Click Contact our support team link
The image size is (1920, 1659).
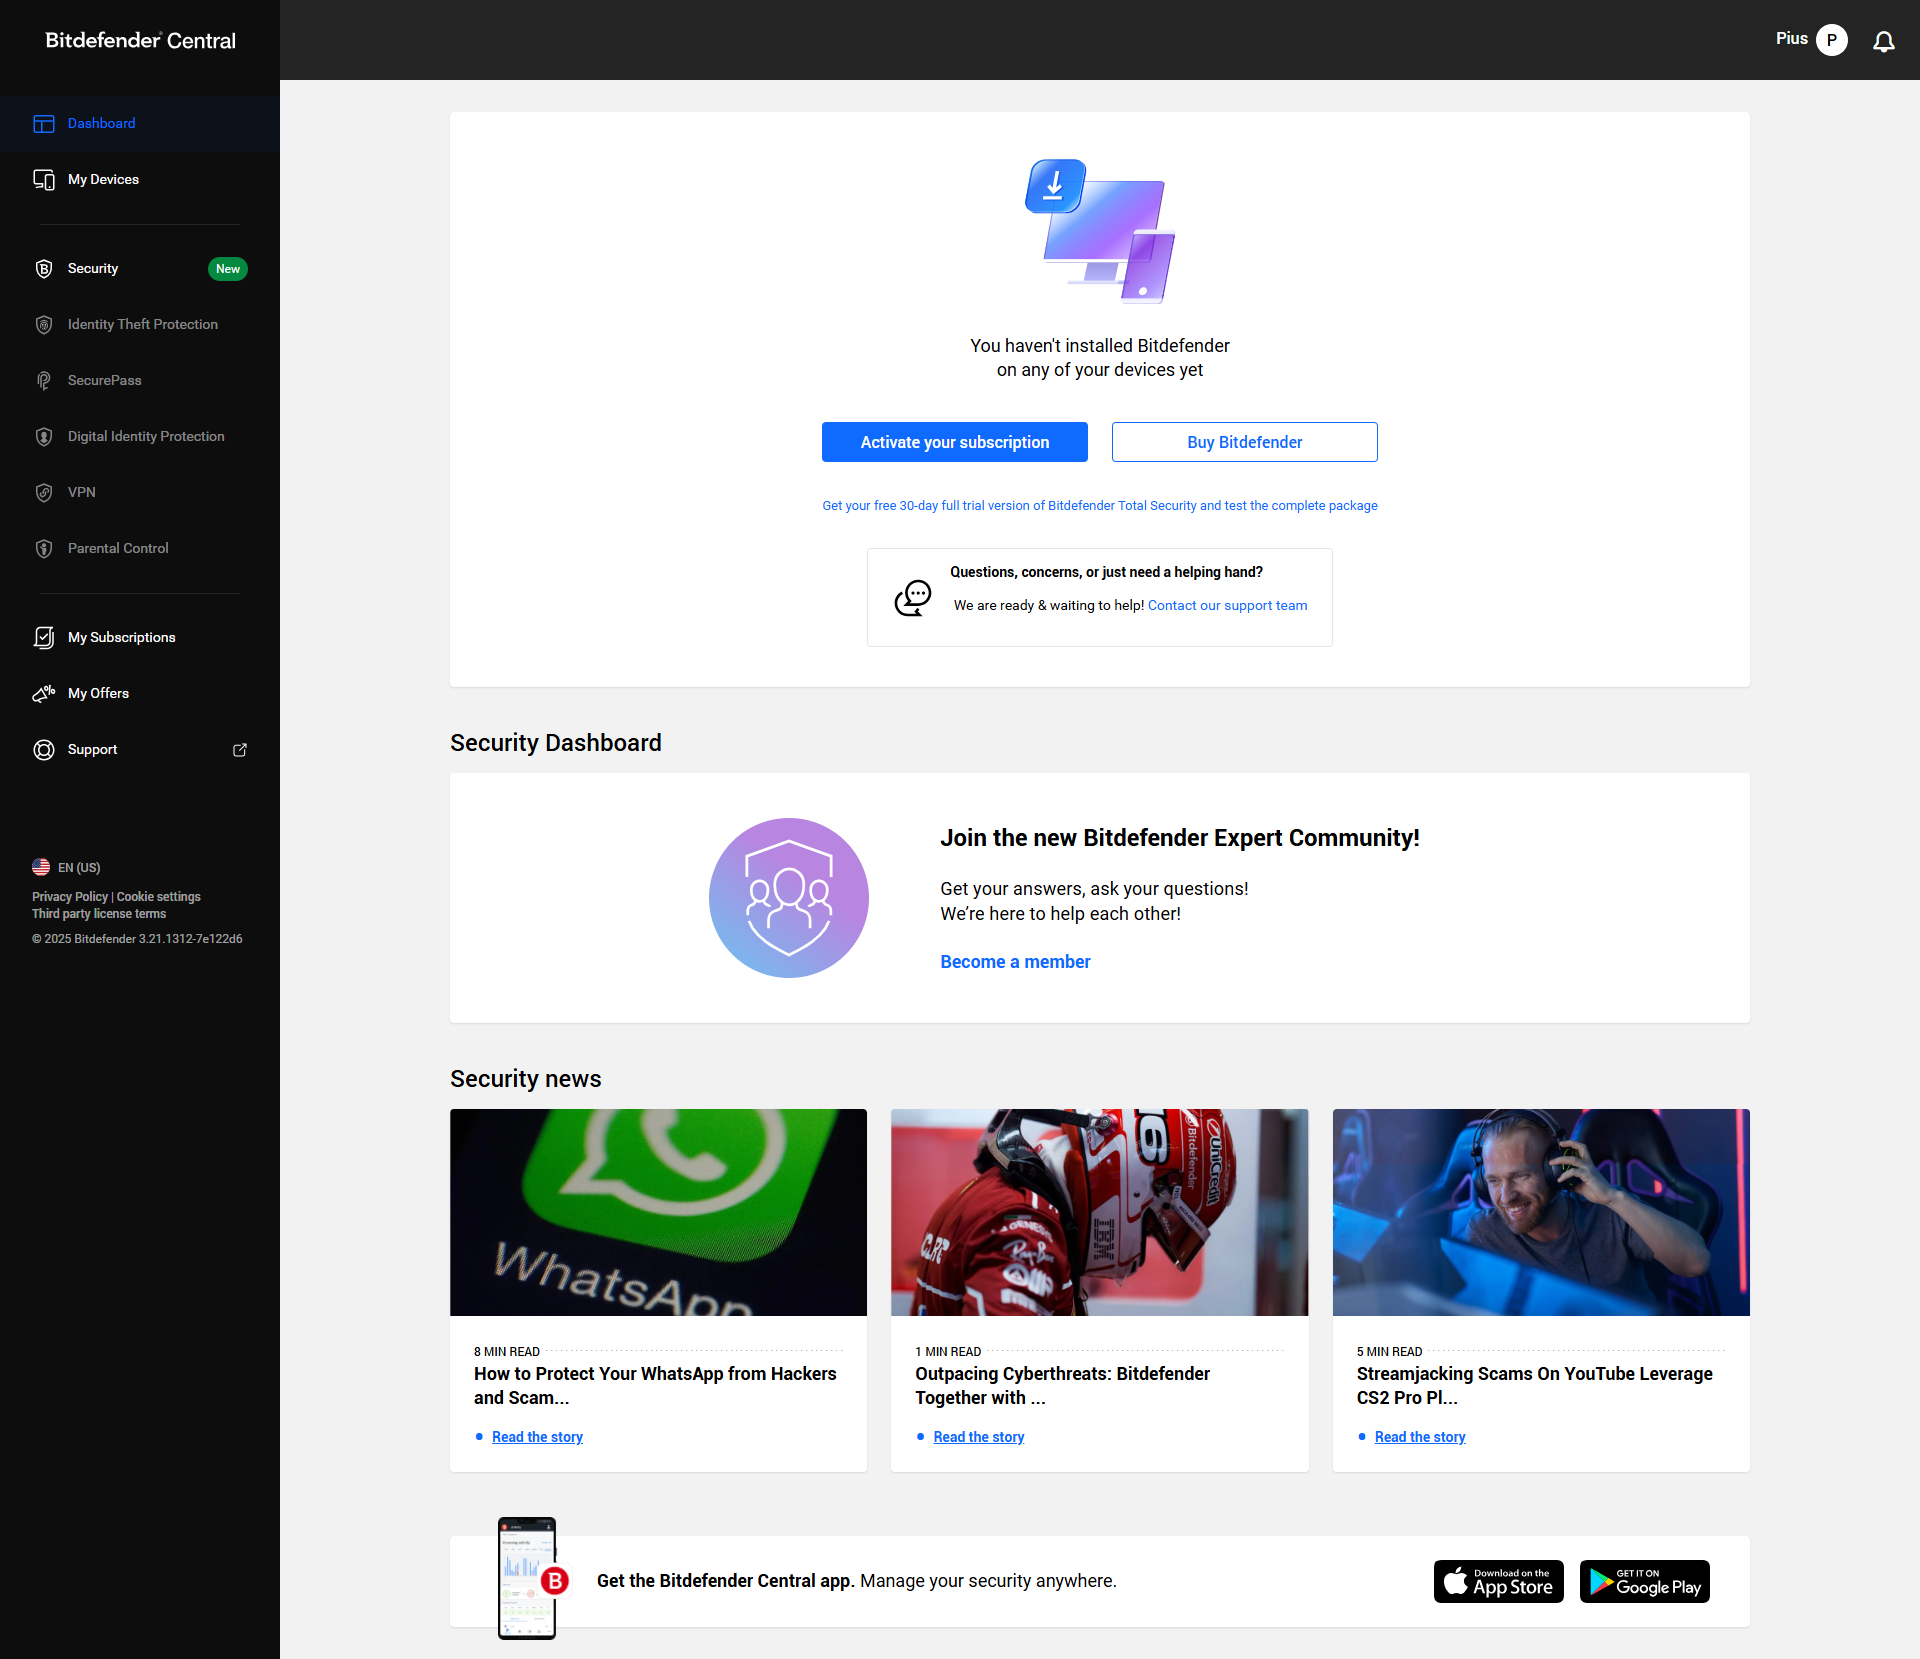click(x=1227, y=606)
